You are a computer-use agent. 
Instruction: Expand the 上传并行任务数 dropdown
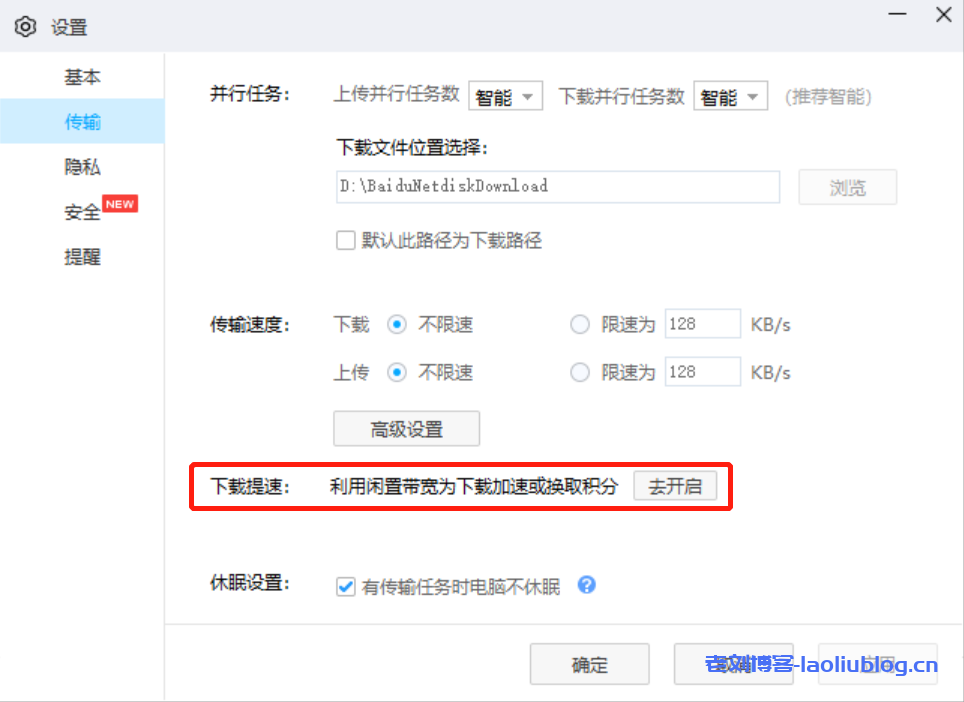[505, 96]
